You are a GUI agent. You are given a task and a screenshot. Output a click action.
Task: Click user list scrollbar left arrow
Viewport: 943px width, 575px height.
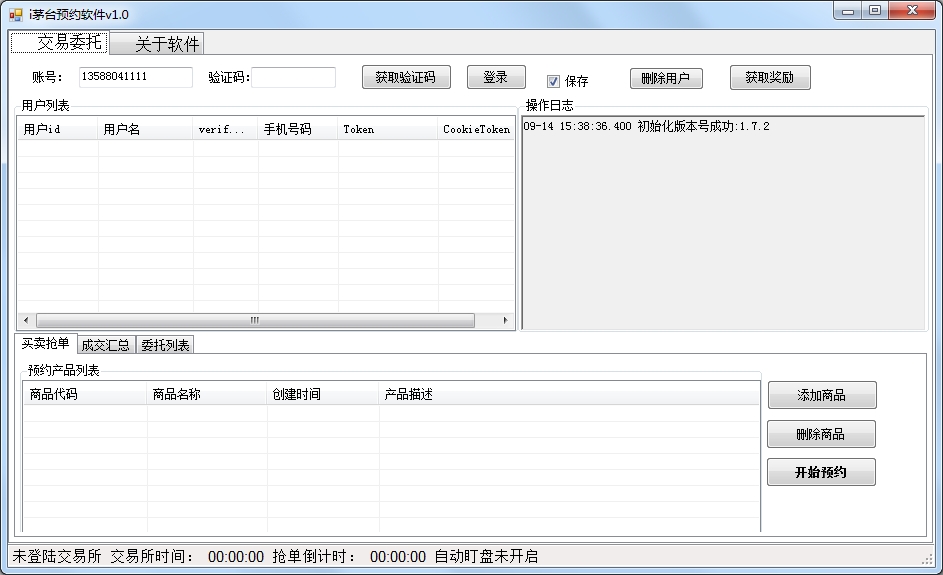tap(26, 321)
